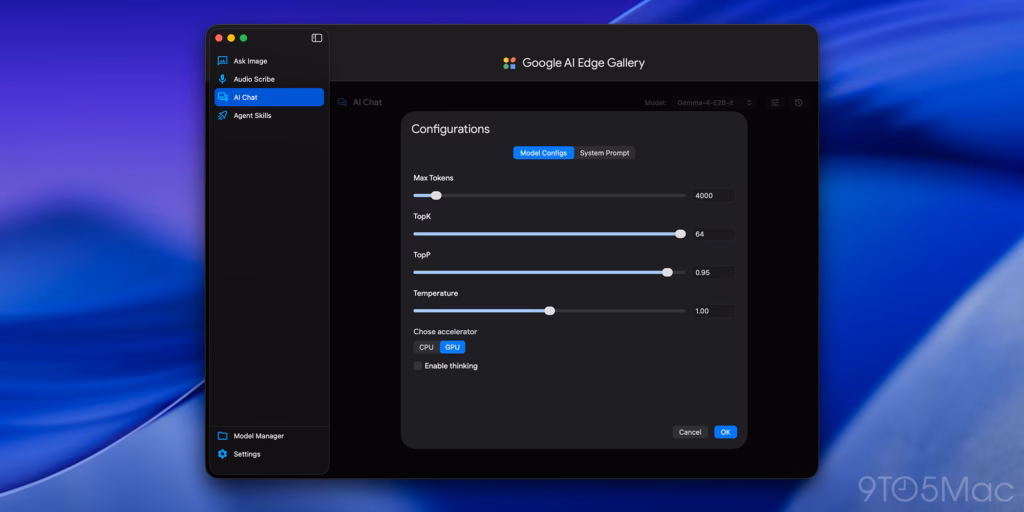Switch to the System Prompt tab
The image size is (1024, 512).
coord(605,153)
